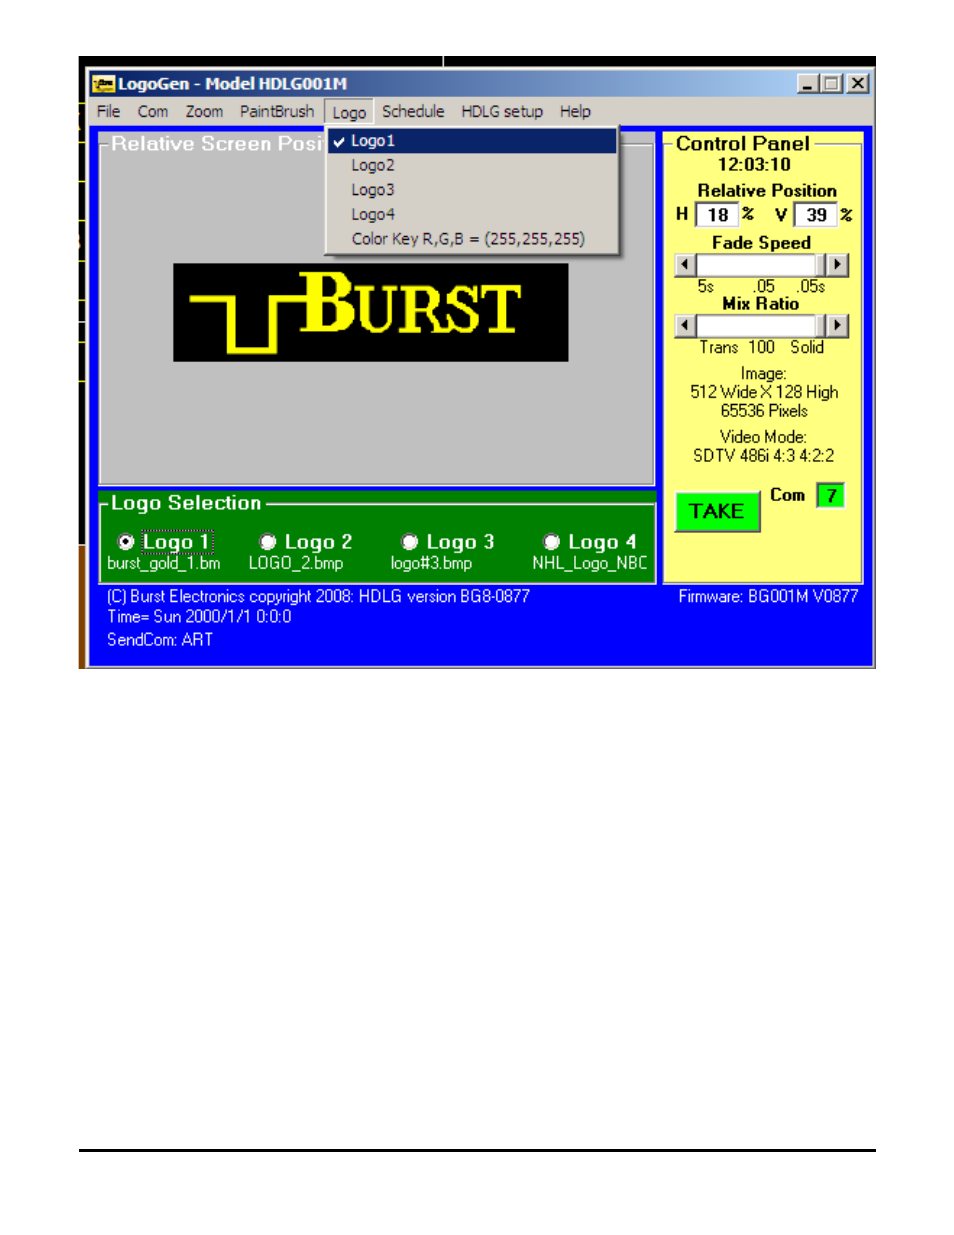Choose Logo2 from the Logo menu

472,165
